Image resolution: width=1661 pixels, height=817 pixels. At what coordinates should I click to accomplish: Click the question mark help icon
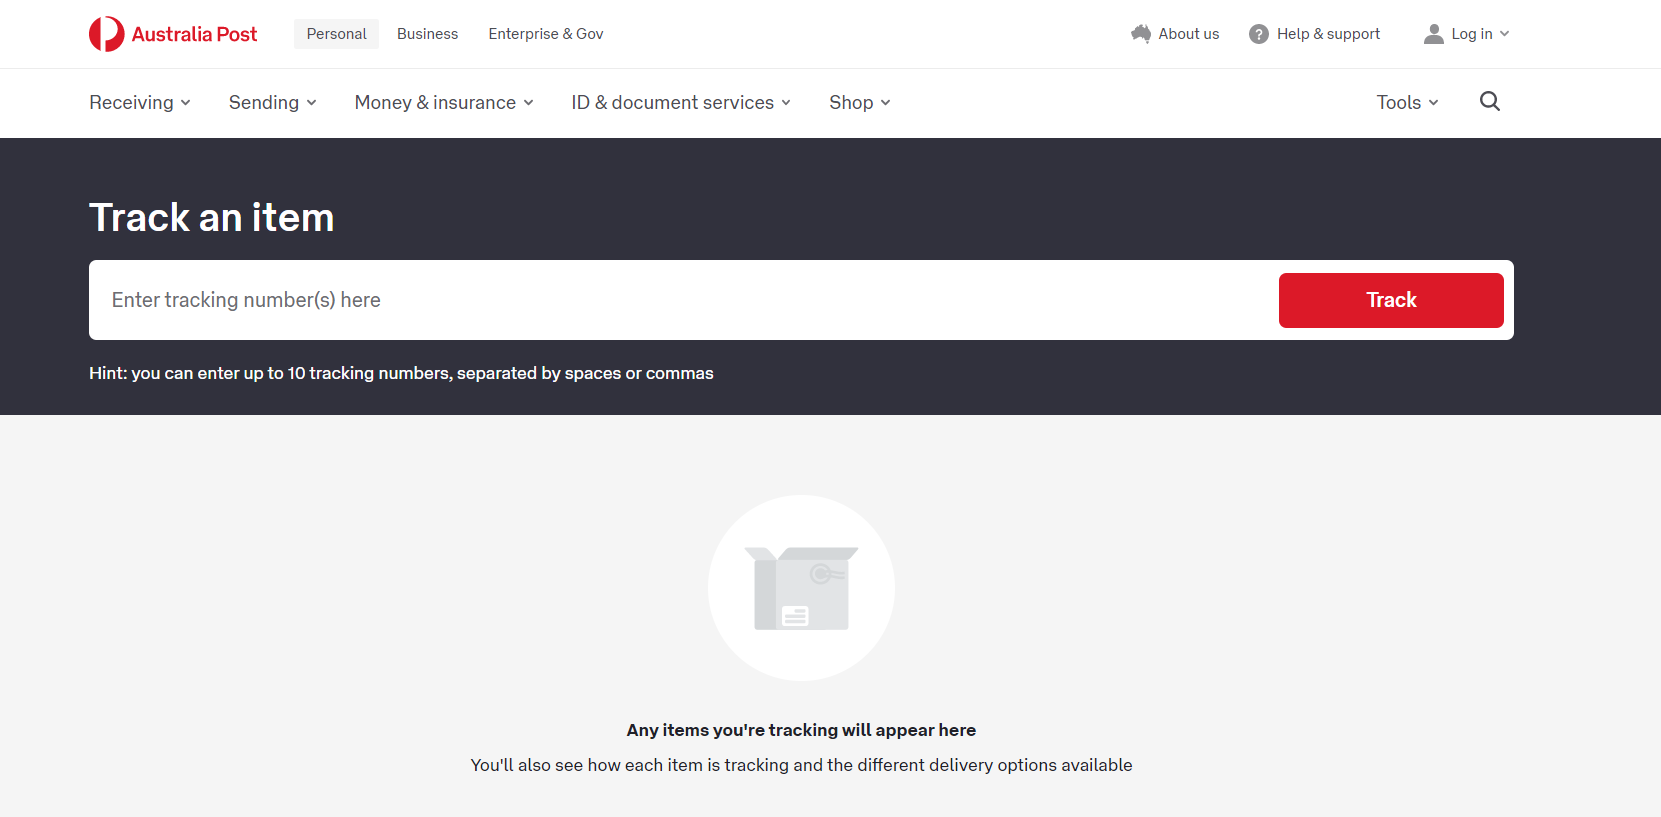coord(1259,34)
